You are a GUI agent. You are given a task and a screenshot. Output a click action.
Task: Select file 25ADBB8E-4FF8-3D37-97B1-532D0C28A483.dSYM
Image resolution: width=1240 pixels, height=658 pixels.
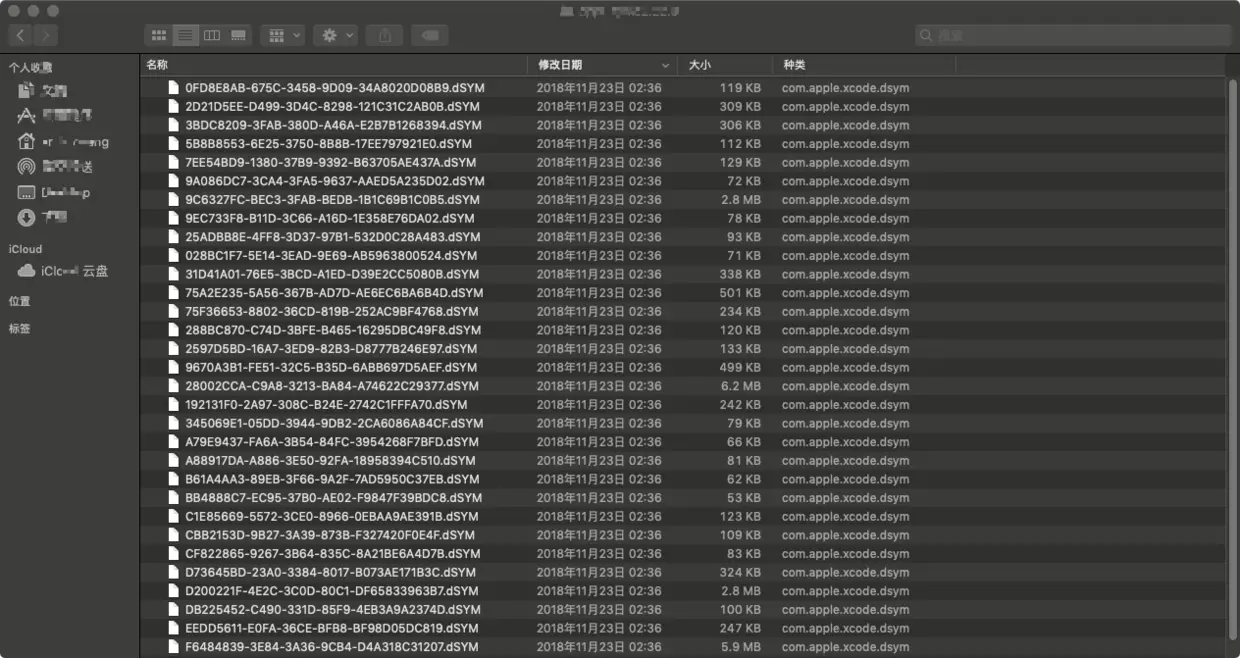[332, 237]
